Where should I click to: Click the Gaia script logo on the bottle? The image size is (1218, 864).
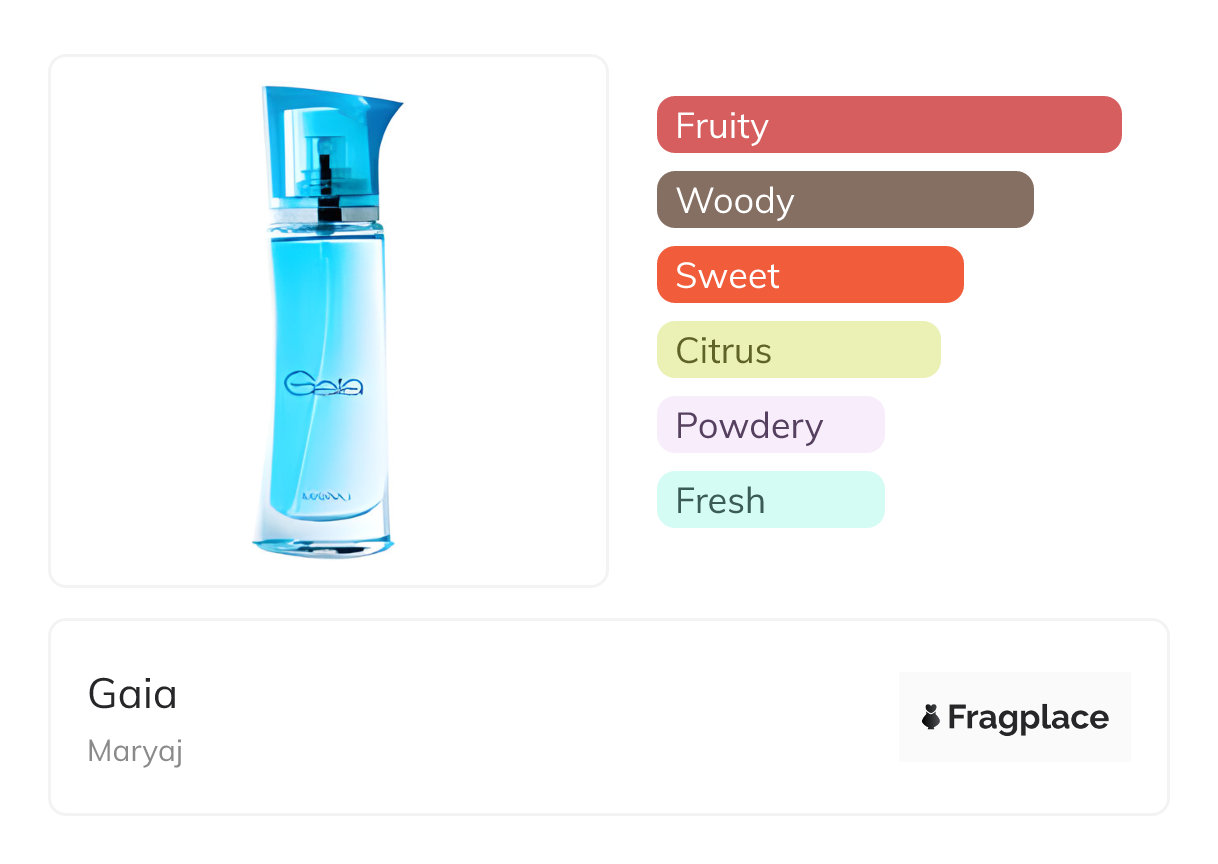(x=323, y=385)
